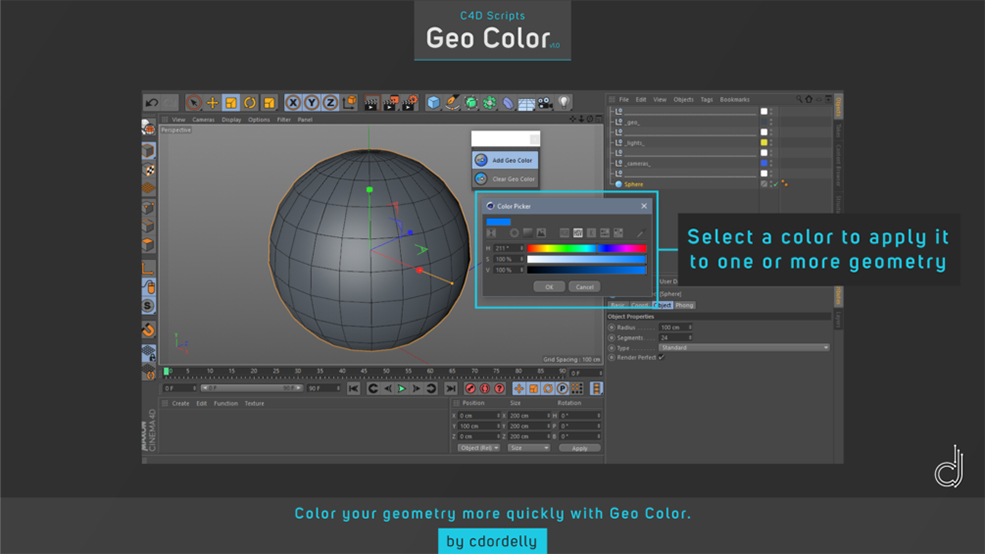Image resolution: width=985 pixels, height=554 pixels.
Task: Toggle the Render Perfect checkbox
Action: click(x=661, y=357)
